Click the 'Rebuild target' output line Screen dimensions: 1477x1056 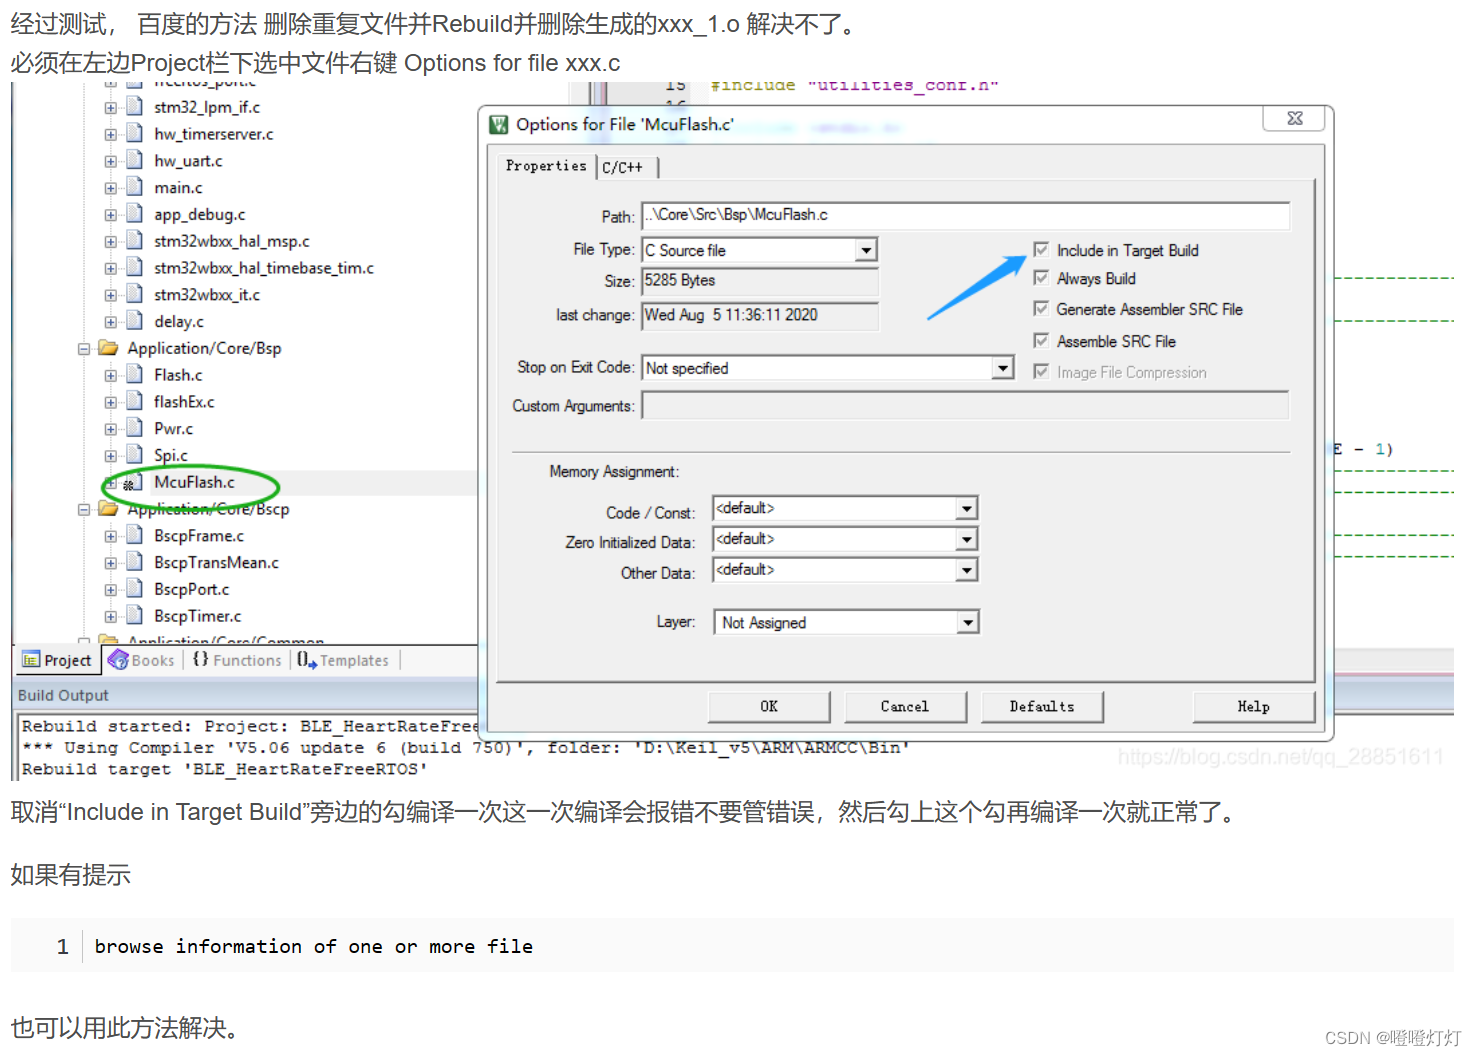point(225,769)
